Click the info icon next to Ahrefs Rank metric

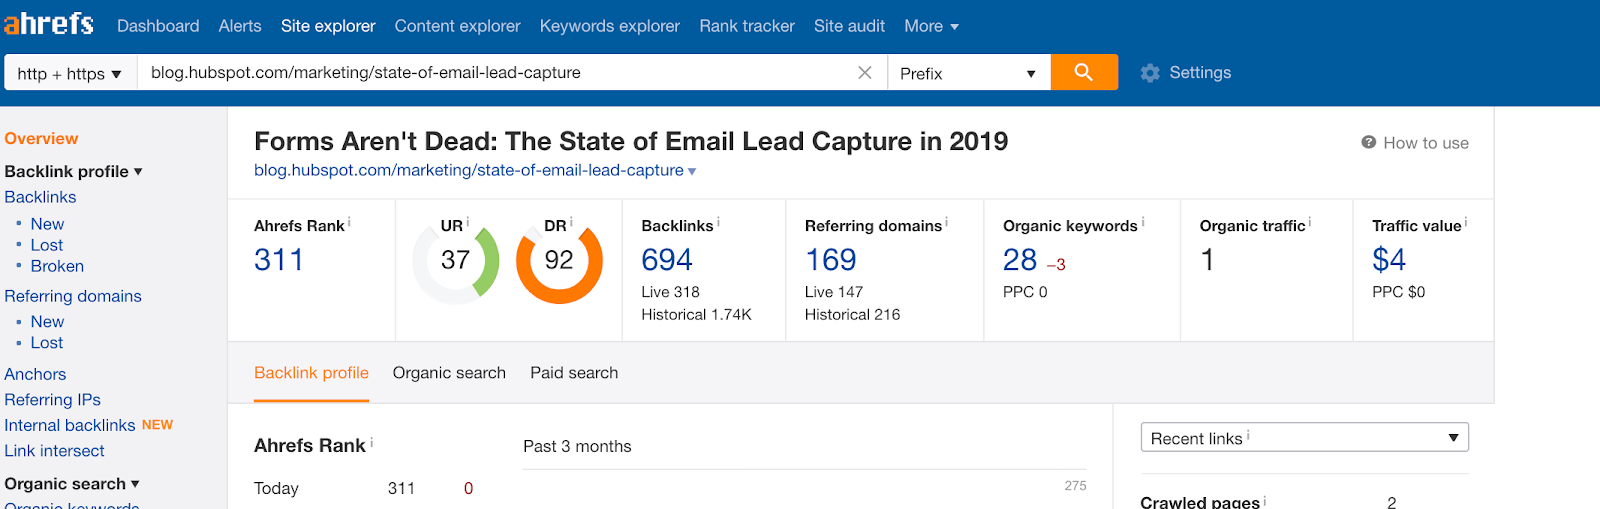pos(349,222)
